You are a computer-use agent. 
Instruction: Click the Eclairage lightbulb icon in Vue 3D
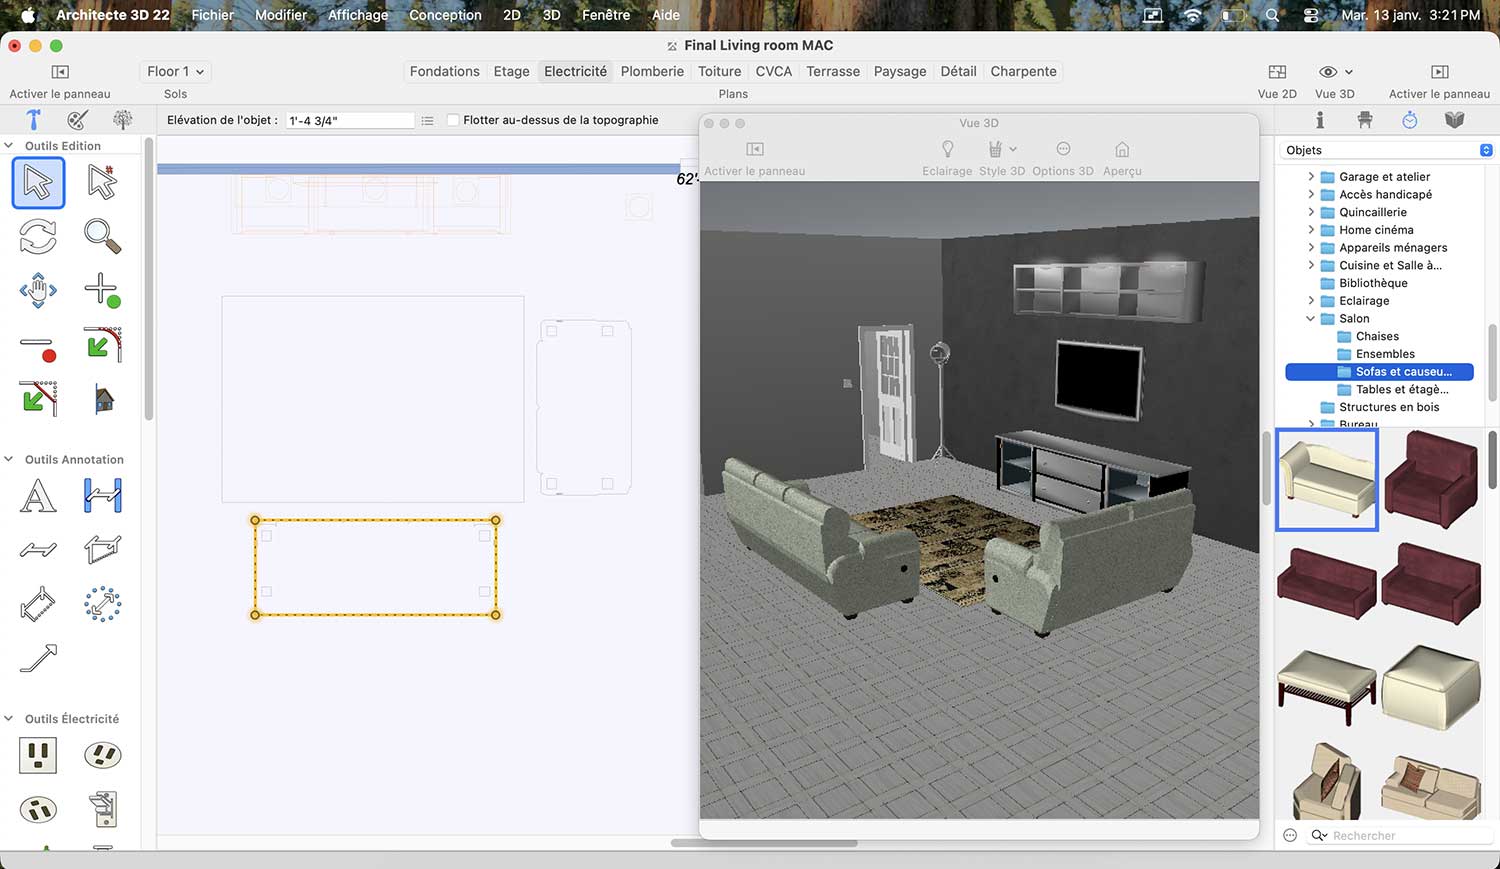pyautogui.click(x=947, y=149)
